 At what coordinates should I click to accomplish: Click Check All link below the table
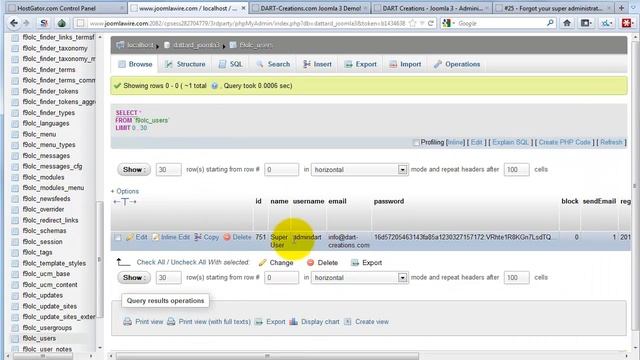tap(151, 262)
